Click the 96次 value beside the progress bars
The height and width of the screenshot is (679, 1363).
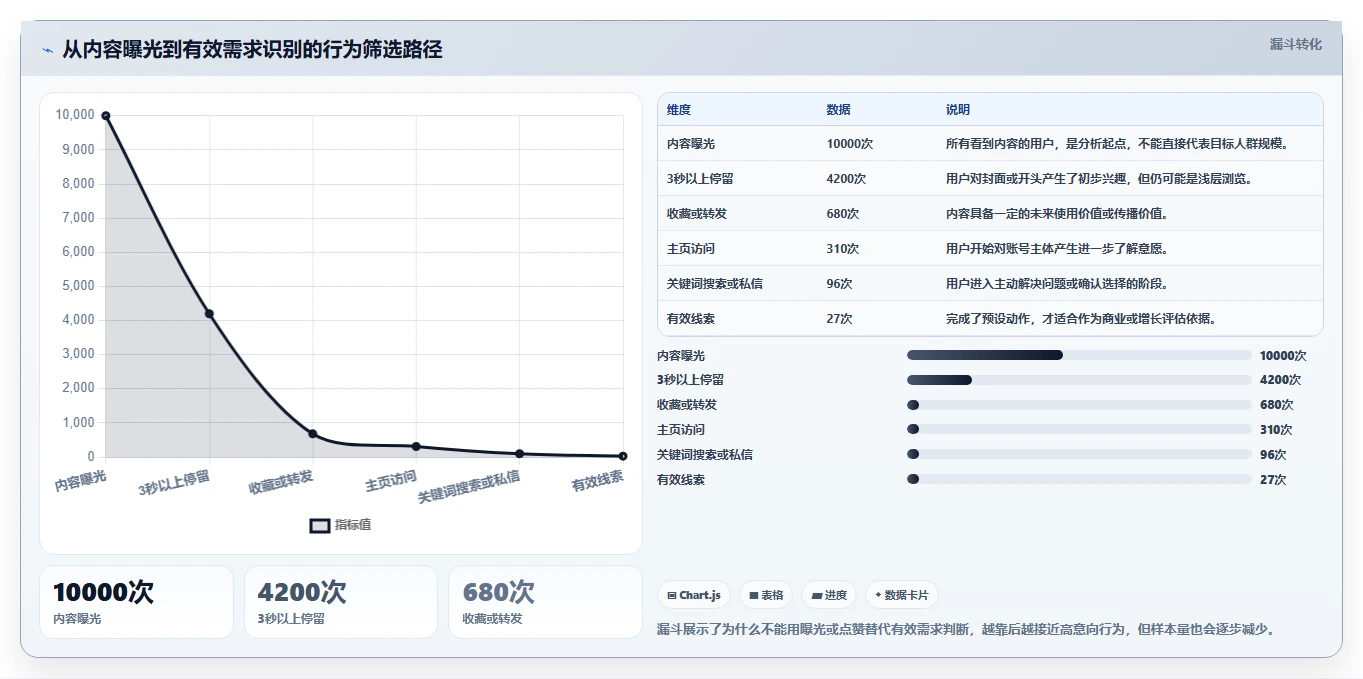[1273, 454]
